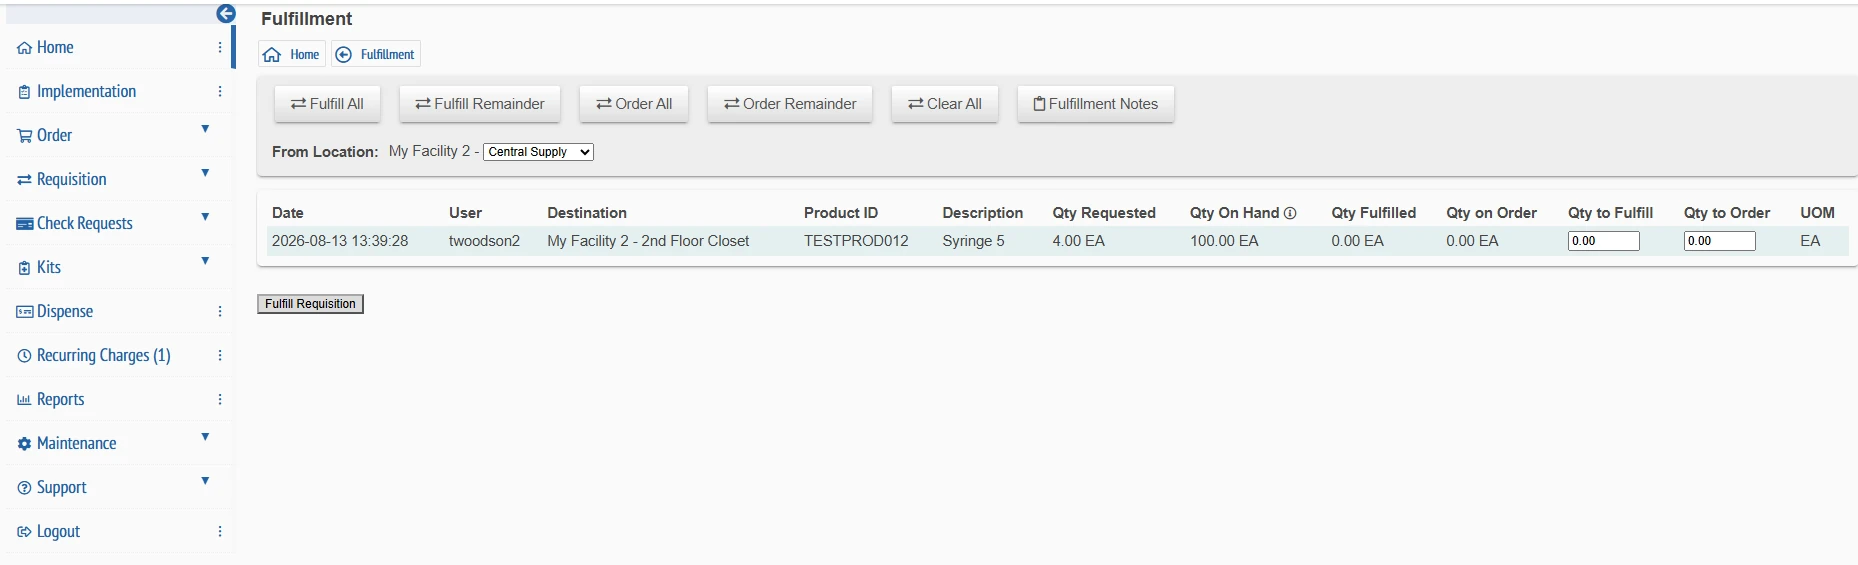This screenshot has height=565, width=1858.
Task: Open Home in the sidebar menu
Action: [55, 48]
